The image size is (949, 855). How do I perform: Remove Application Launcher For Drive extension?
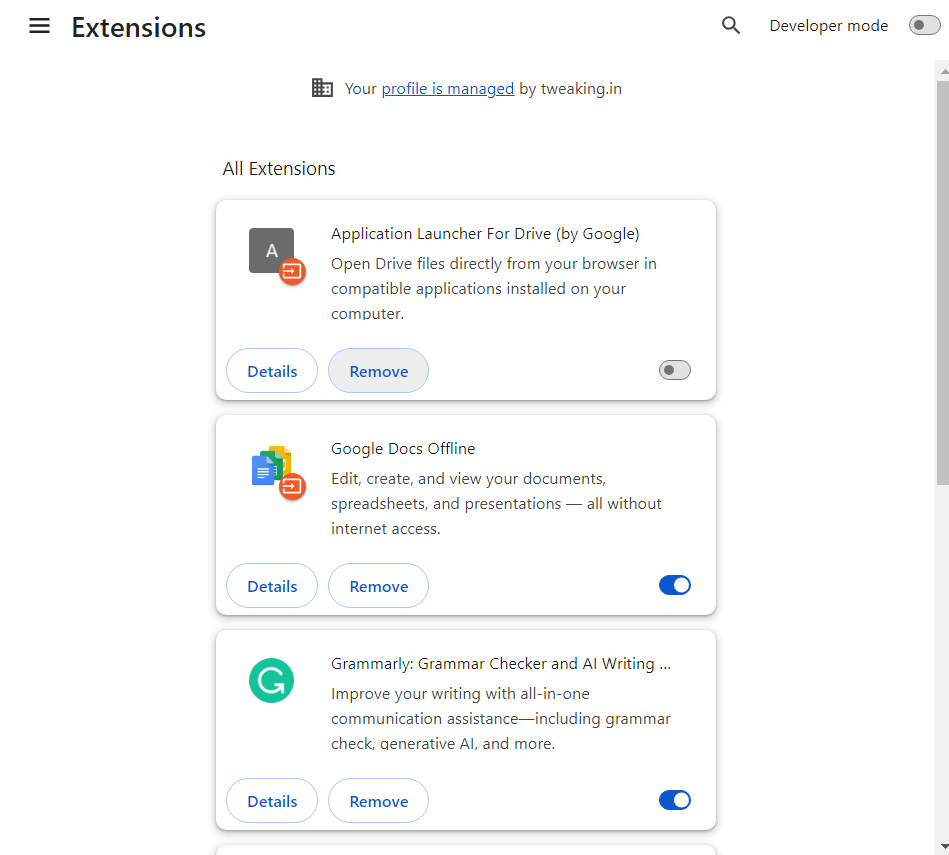click(x=378, y=371)
